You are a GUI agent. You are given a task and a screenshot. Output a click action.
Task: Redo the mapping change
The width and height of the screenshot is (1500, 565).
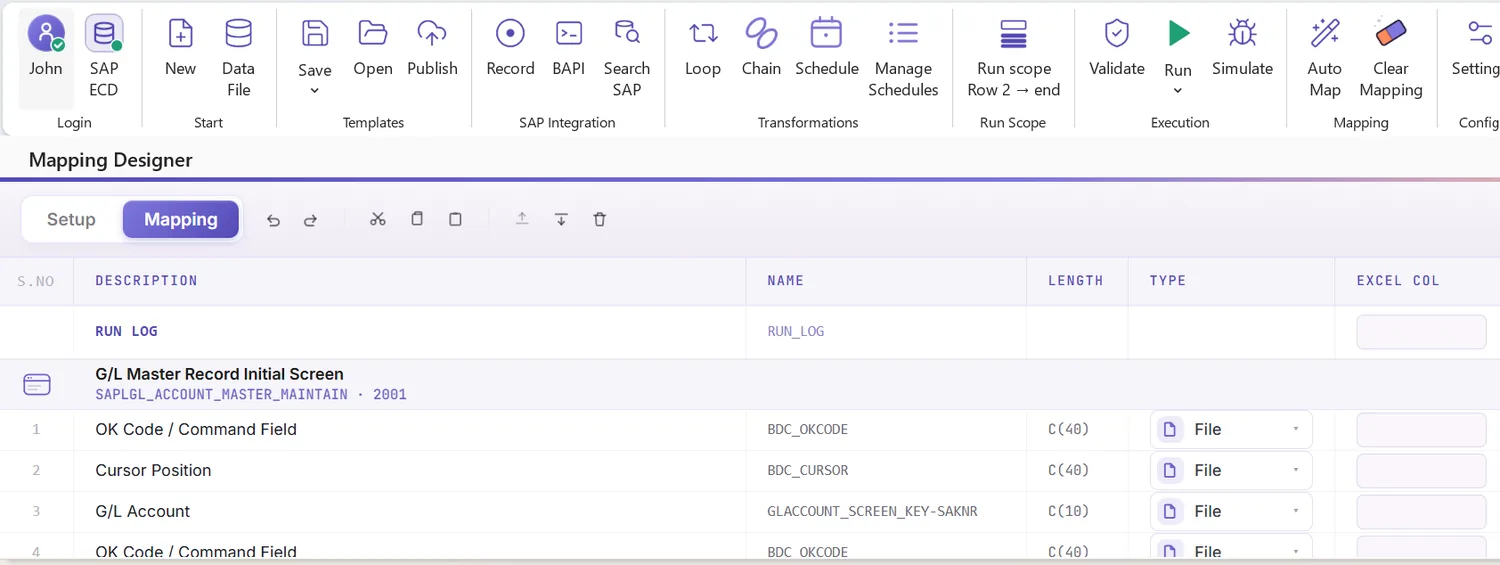(310, 220)
